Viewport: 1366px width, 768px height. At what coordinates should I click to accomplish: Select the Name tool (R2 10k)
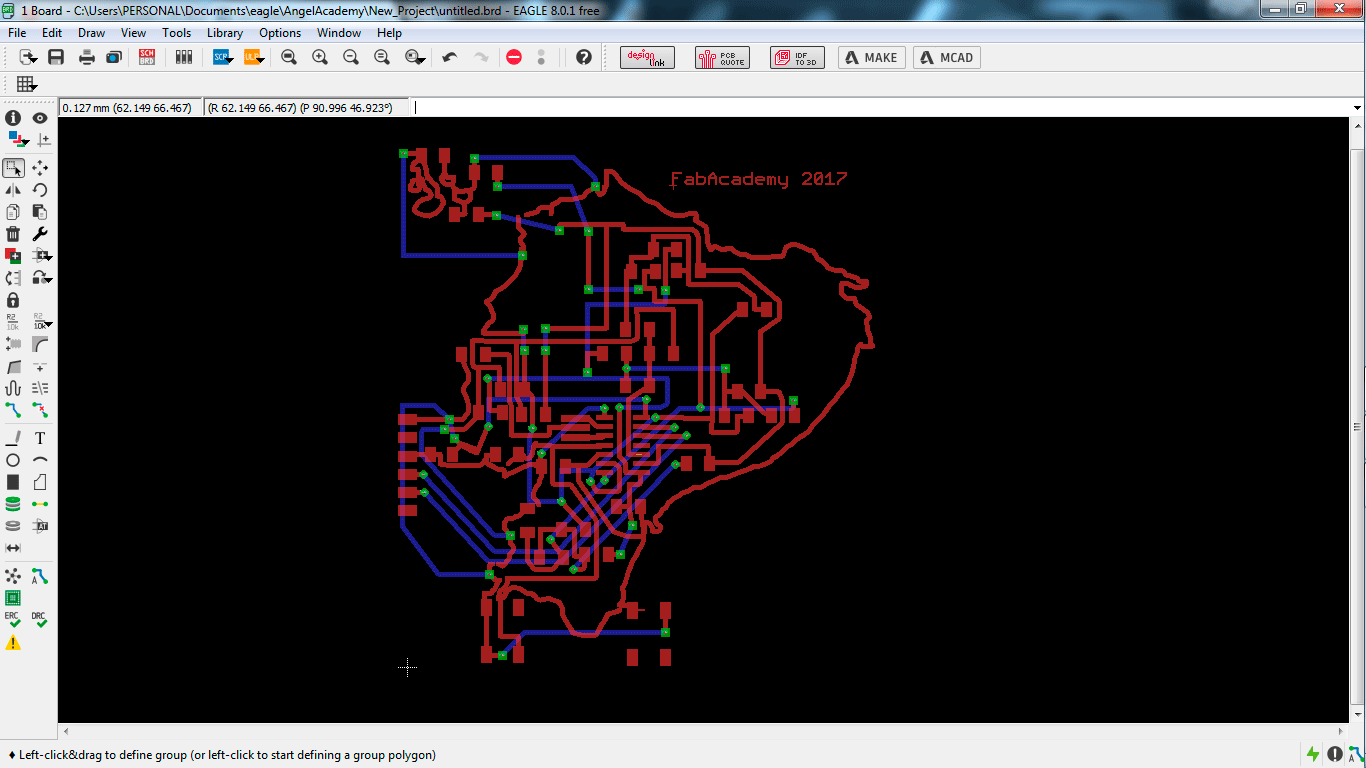[13, 322]
